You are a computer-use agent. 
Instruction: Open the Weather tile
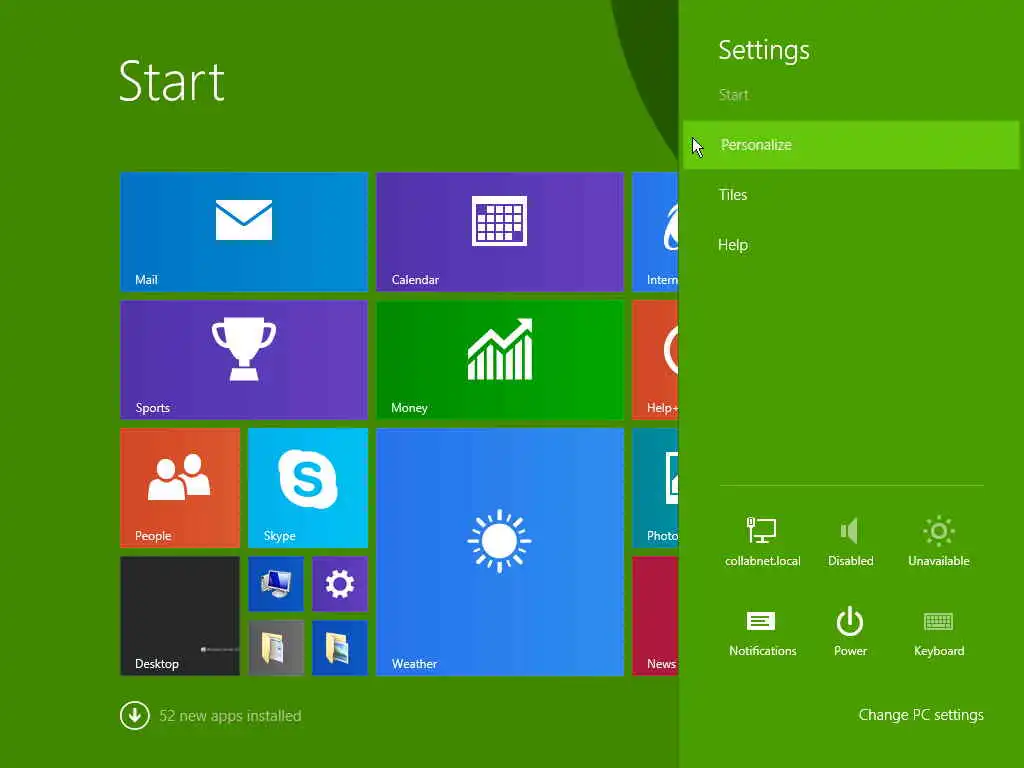coord(500,552)
